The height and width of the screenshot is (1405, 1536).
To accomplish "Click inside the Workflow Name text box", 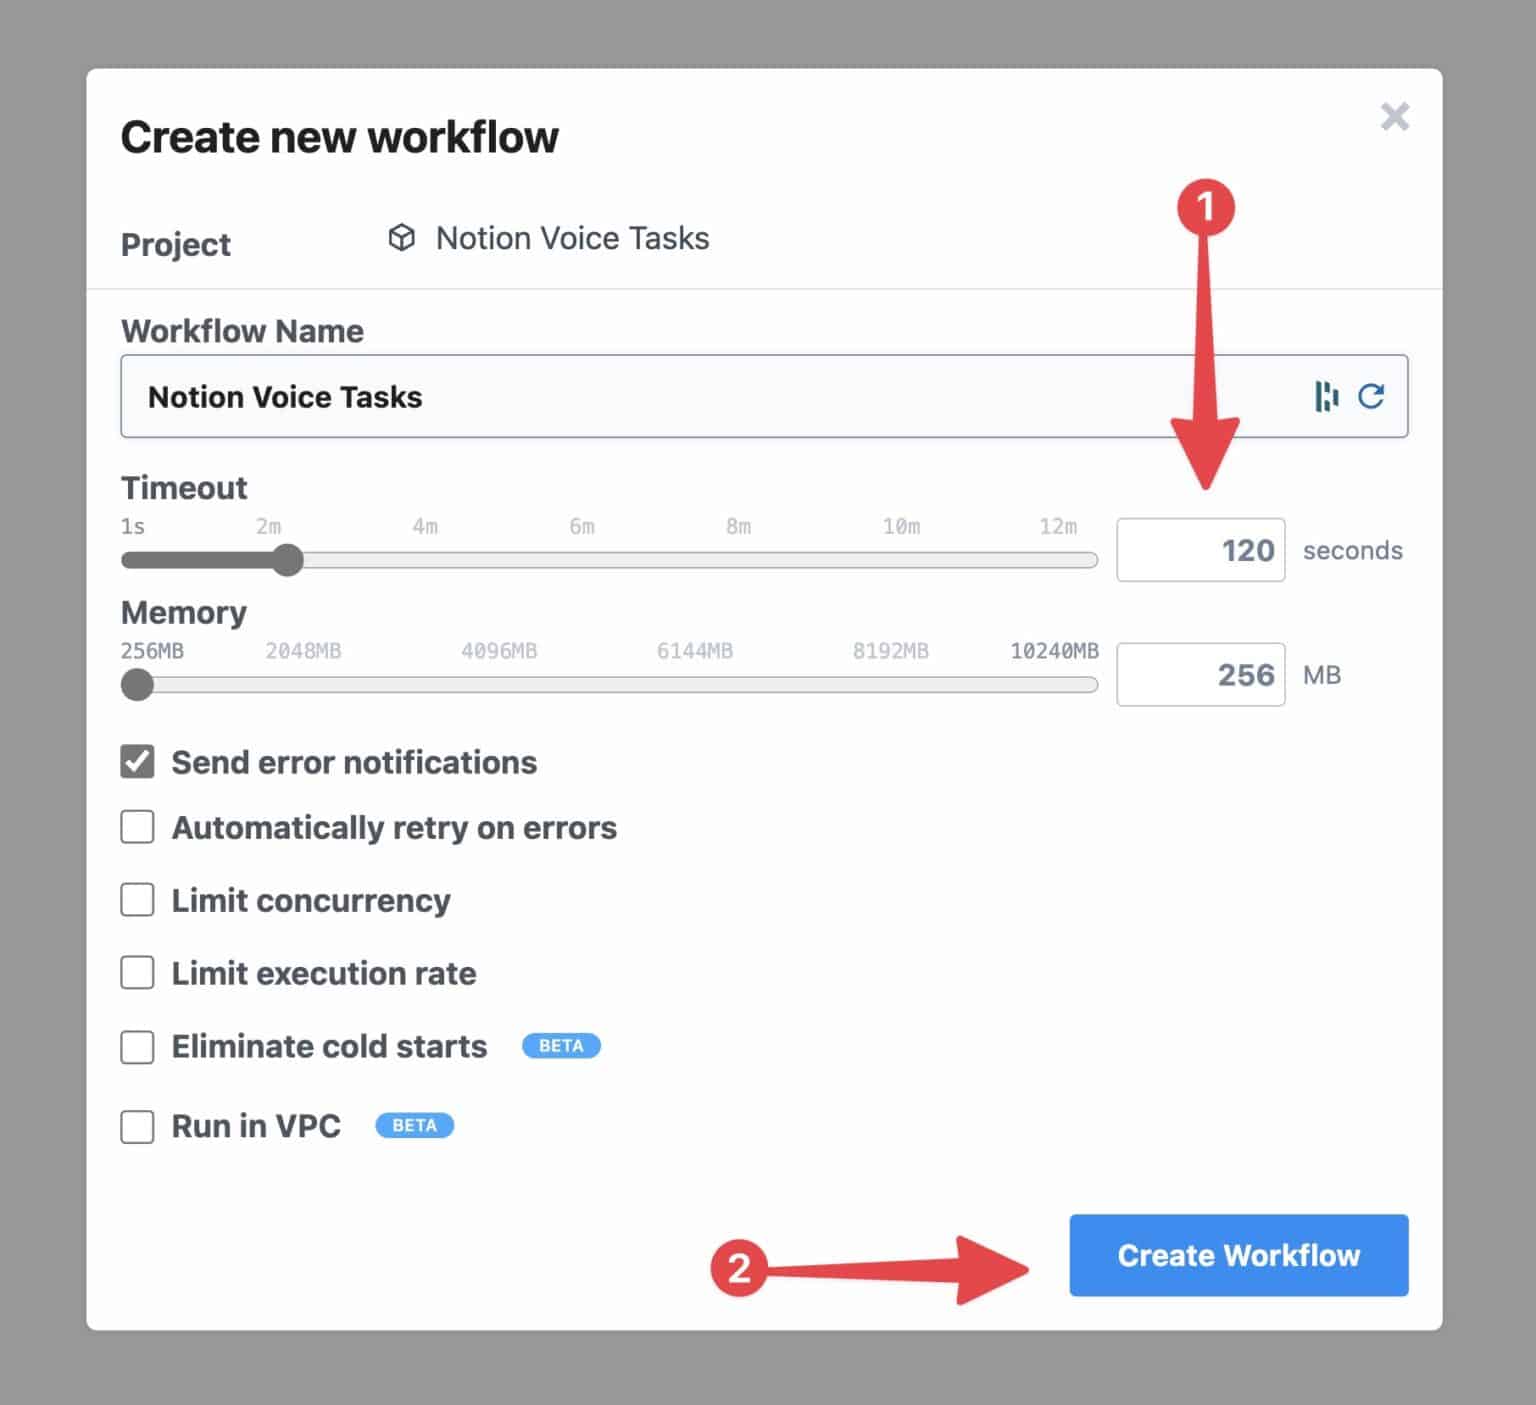I will pyautogui.click(x=600, y=396).
